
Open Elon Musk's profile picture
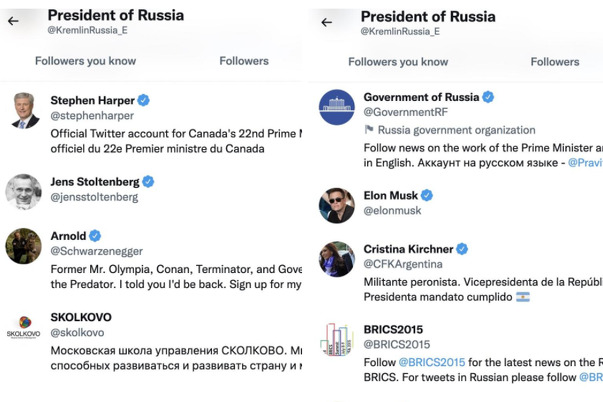336,204
